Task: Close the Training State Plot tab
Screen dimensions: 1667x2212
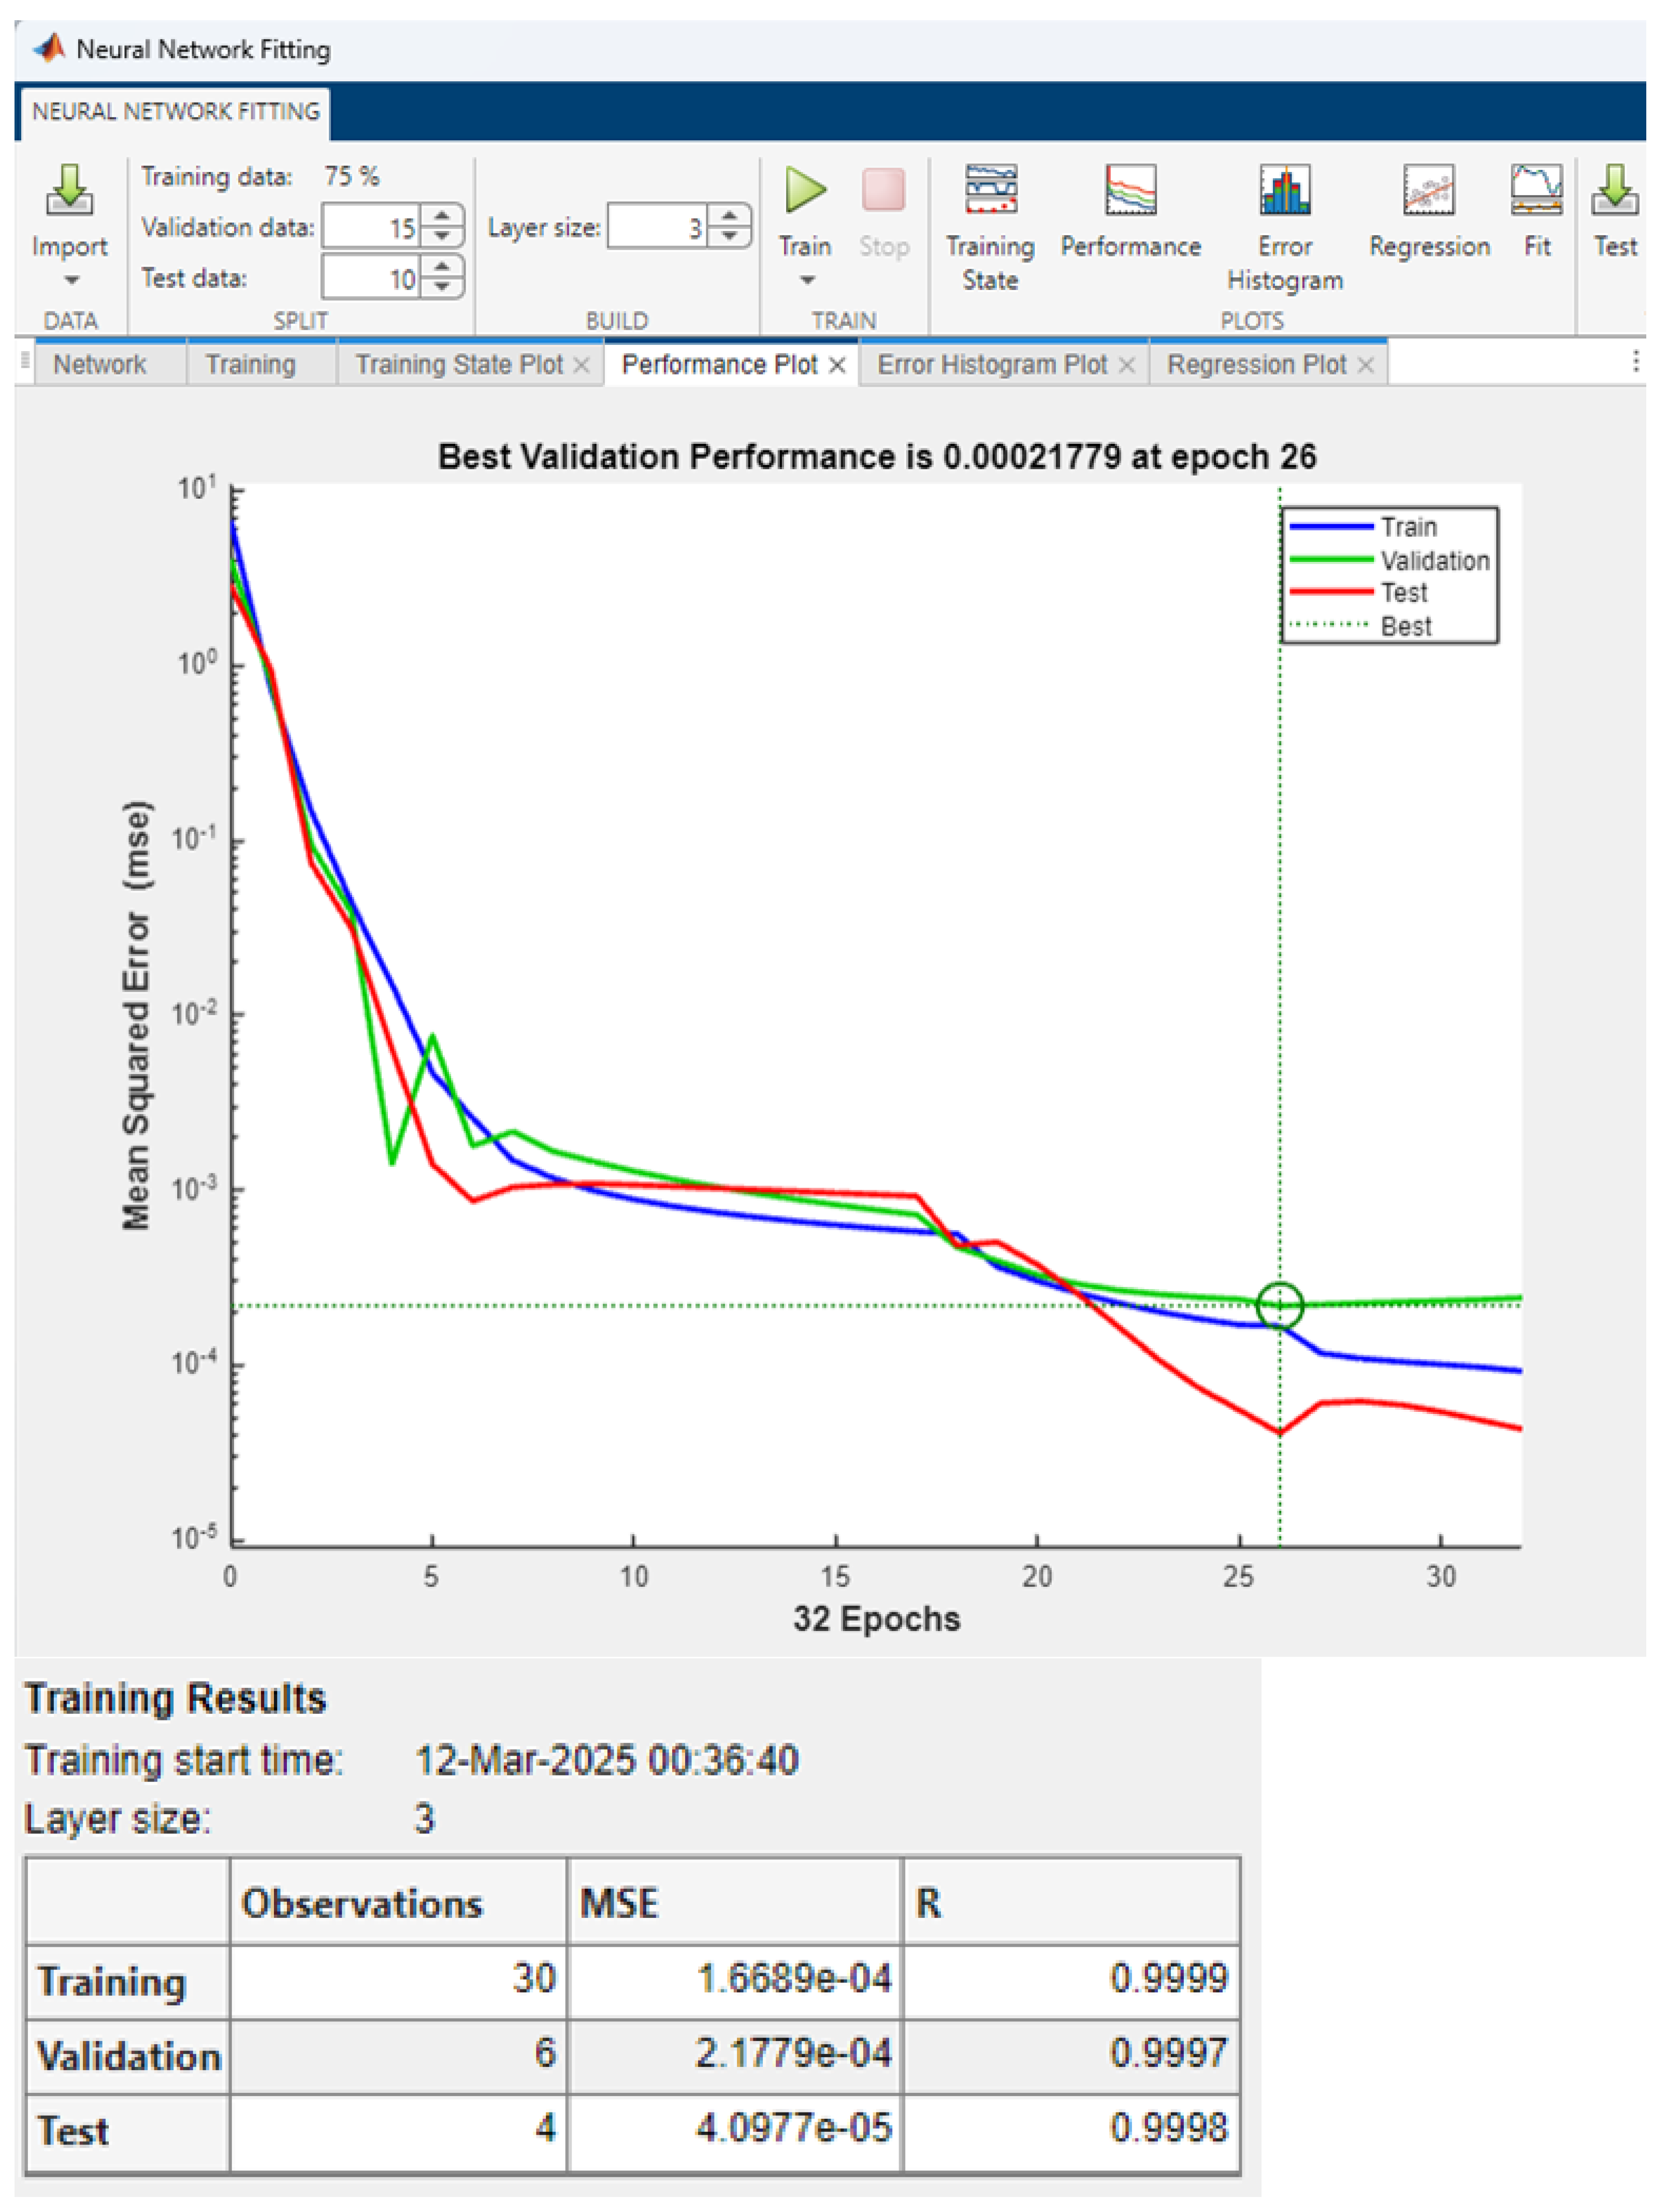Action: (x=581, y=366)
